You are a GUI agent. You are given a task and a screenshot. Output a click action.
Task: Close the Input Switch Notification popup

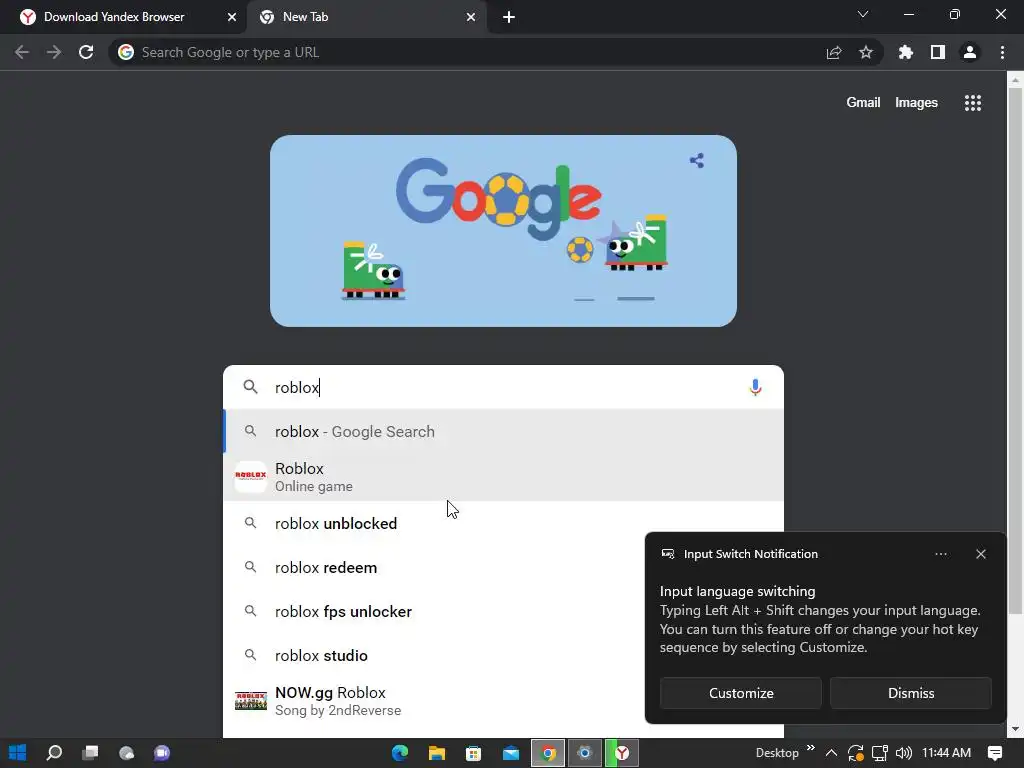(980, 554)
